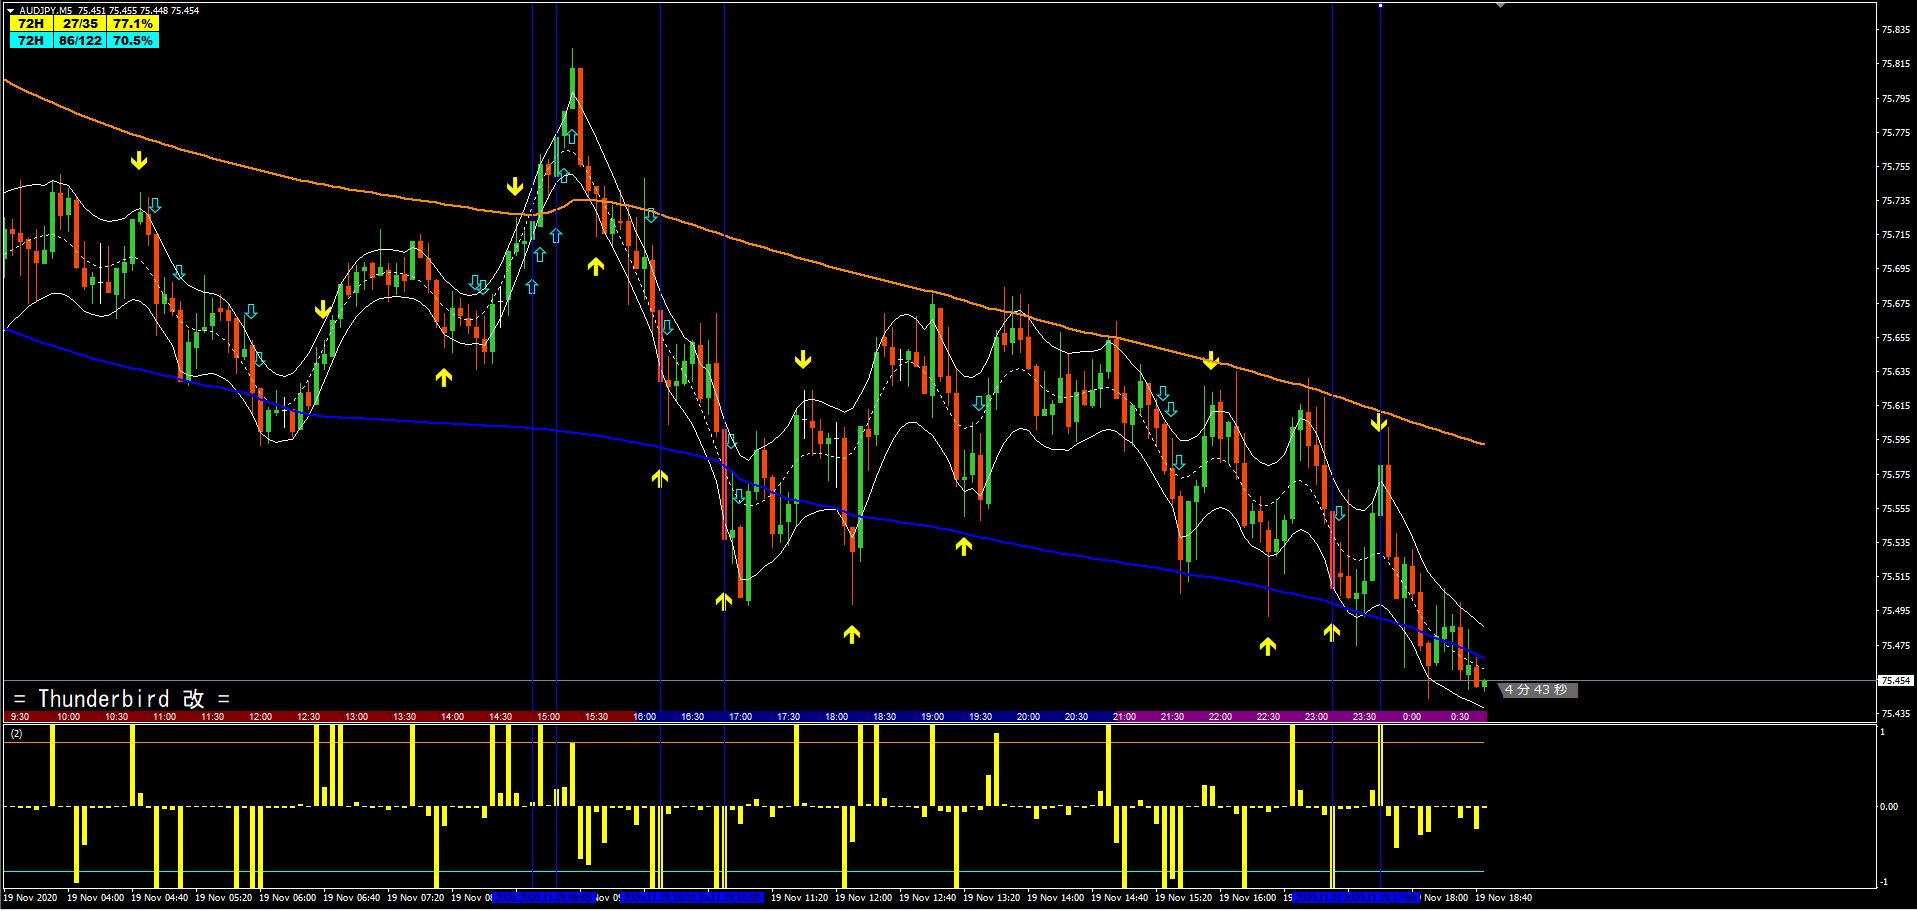Click the yellow down arrow above the 10:30 candles

pos(139,161)
